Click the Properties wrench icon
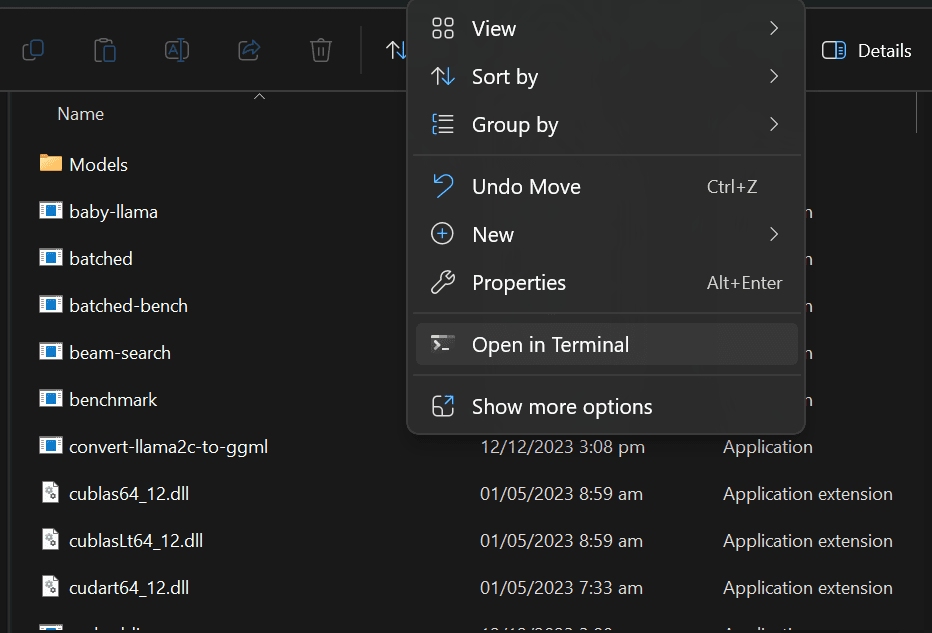 [443, 282]
